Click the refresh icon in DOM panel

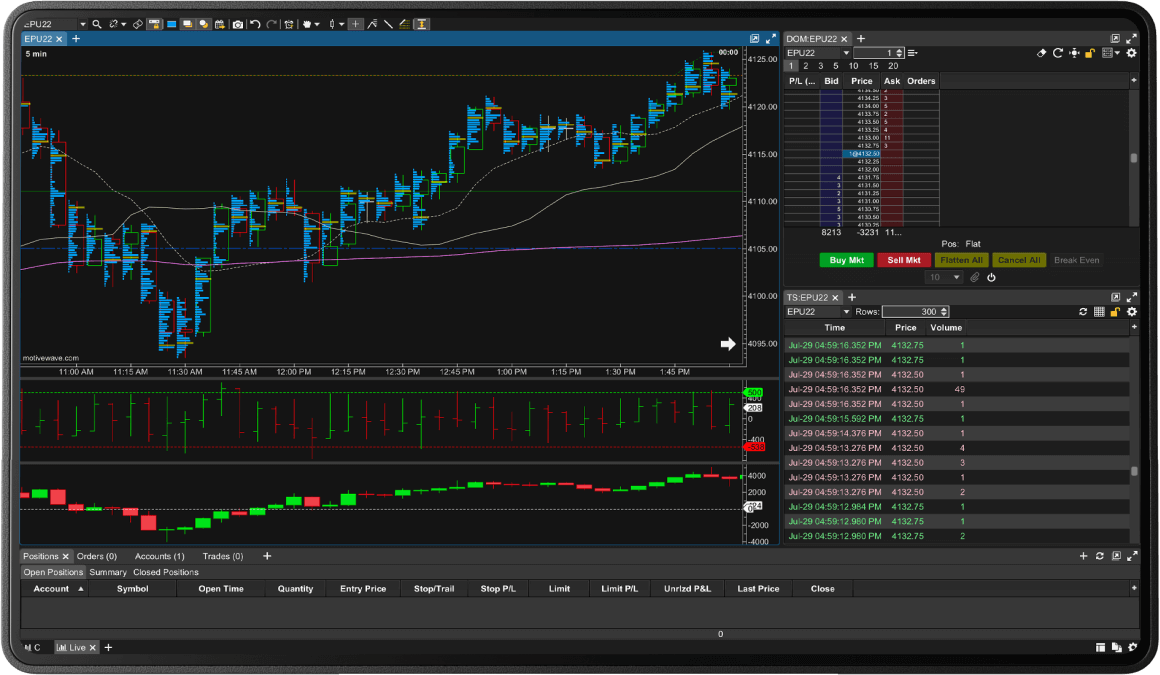pyautogui.click(x=1058, y=53)
